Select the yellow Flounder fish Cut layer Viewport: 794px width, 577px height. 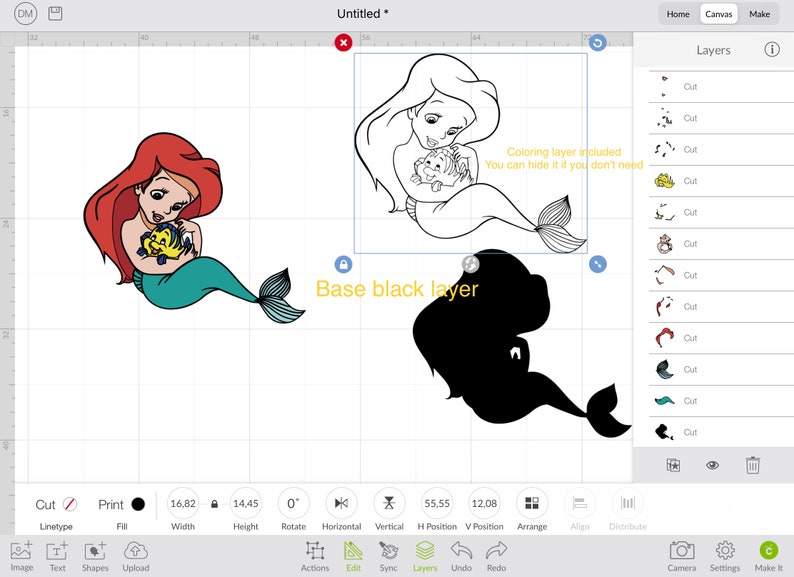pyautogui.click(x=721, y=181)
